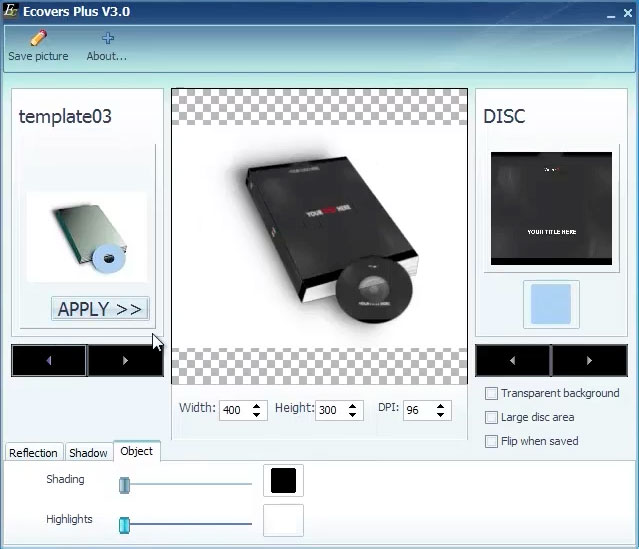Click the Ecovers Plus app logo icon

point(10,11)
